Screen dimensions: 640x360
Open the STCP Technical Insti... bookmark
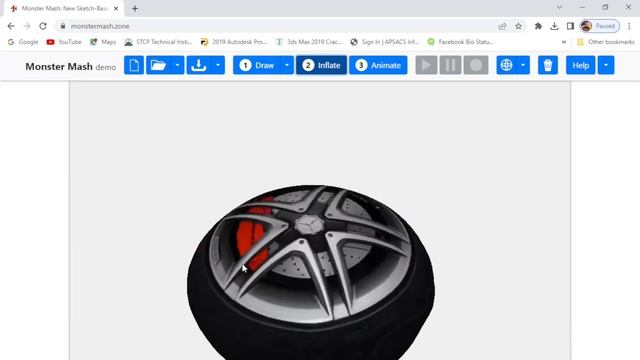158,42
